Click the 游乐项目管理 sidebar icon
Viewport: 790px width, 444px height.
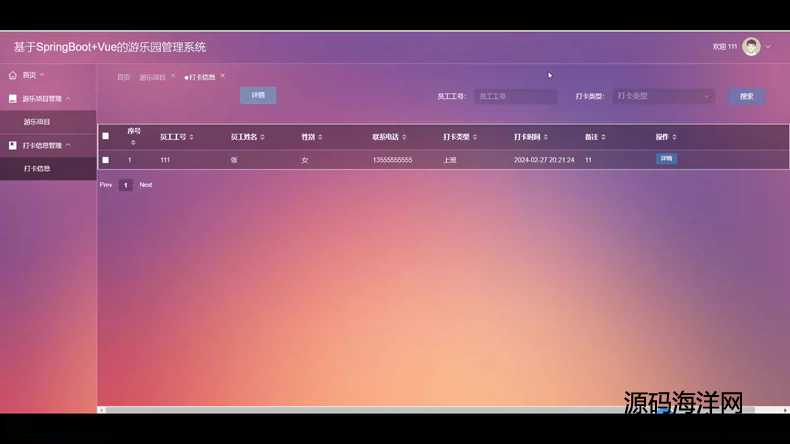click(x=12, y=99)
